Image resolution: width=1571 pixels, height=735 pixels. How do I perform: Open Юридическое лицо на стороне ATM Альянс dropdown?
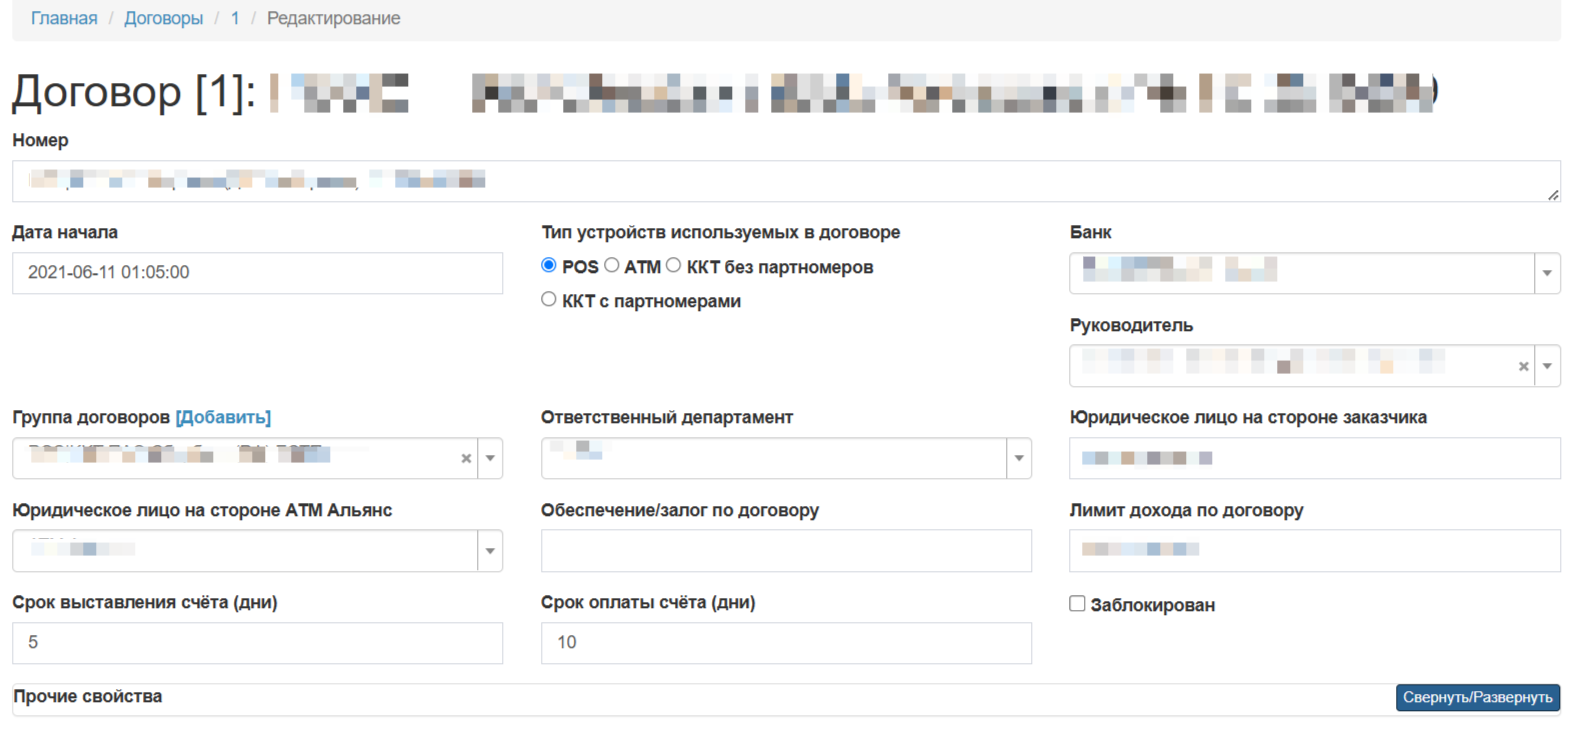490,551
